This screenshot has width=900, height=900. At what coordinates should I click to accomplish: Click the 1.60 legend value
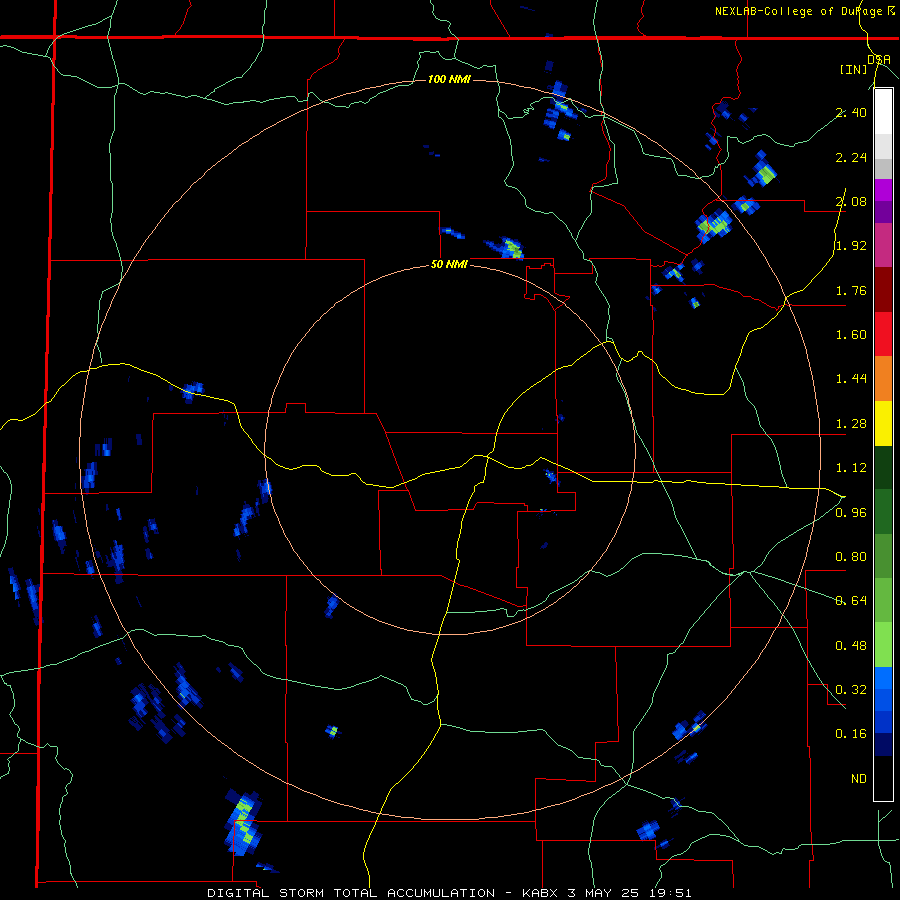851,335
